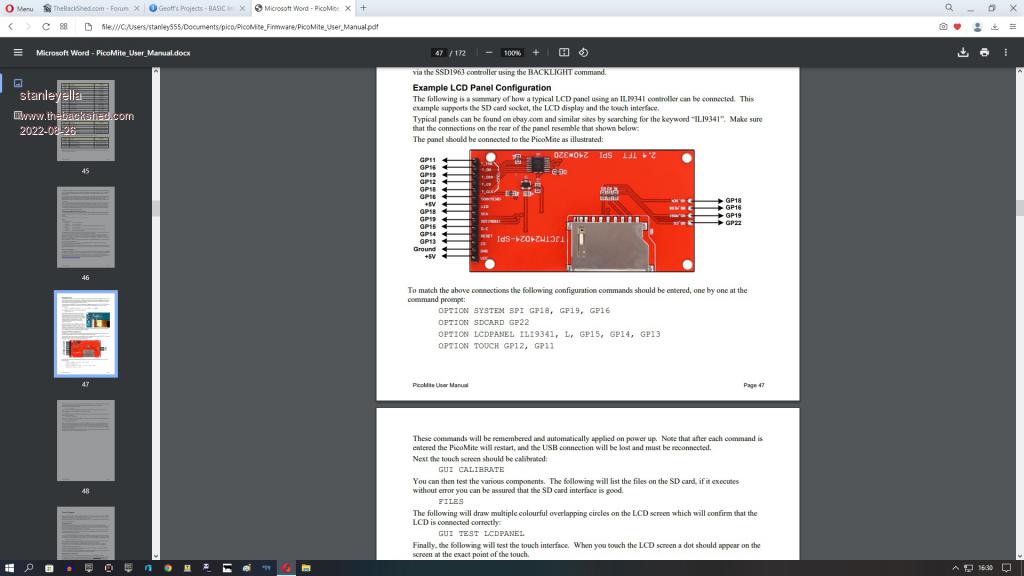This screenshot has height=576, width=1024.
Task: Click the zoom percentage 100% field
Action: point(512,52)
